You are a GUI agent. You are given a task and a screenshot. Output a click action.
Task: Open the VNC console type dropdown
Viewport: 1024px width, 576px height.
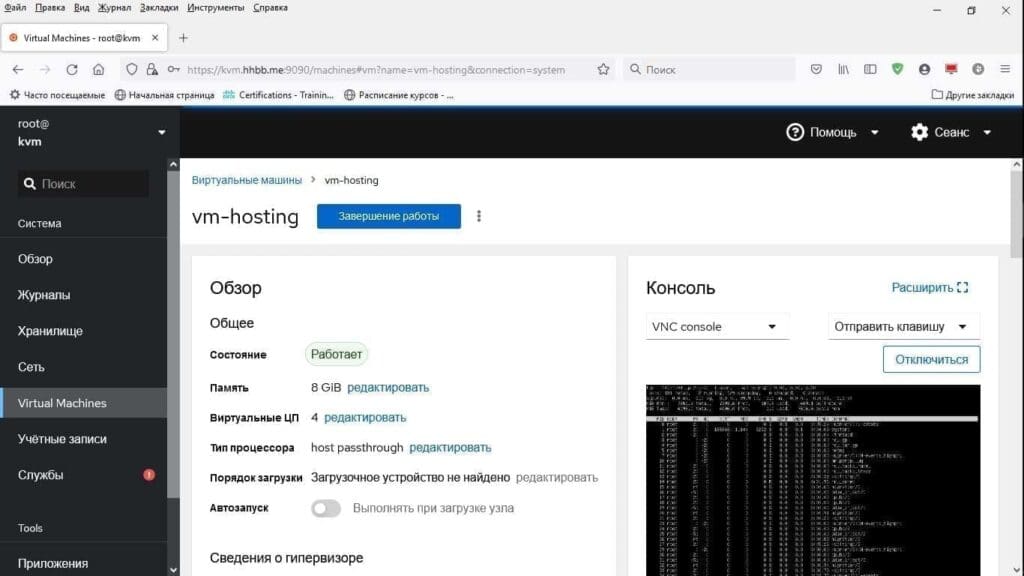click(717, 327)
